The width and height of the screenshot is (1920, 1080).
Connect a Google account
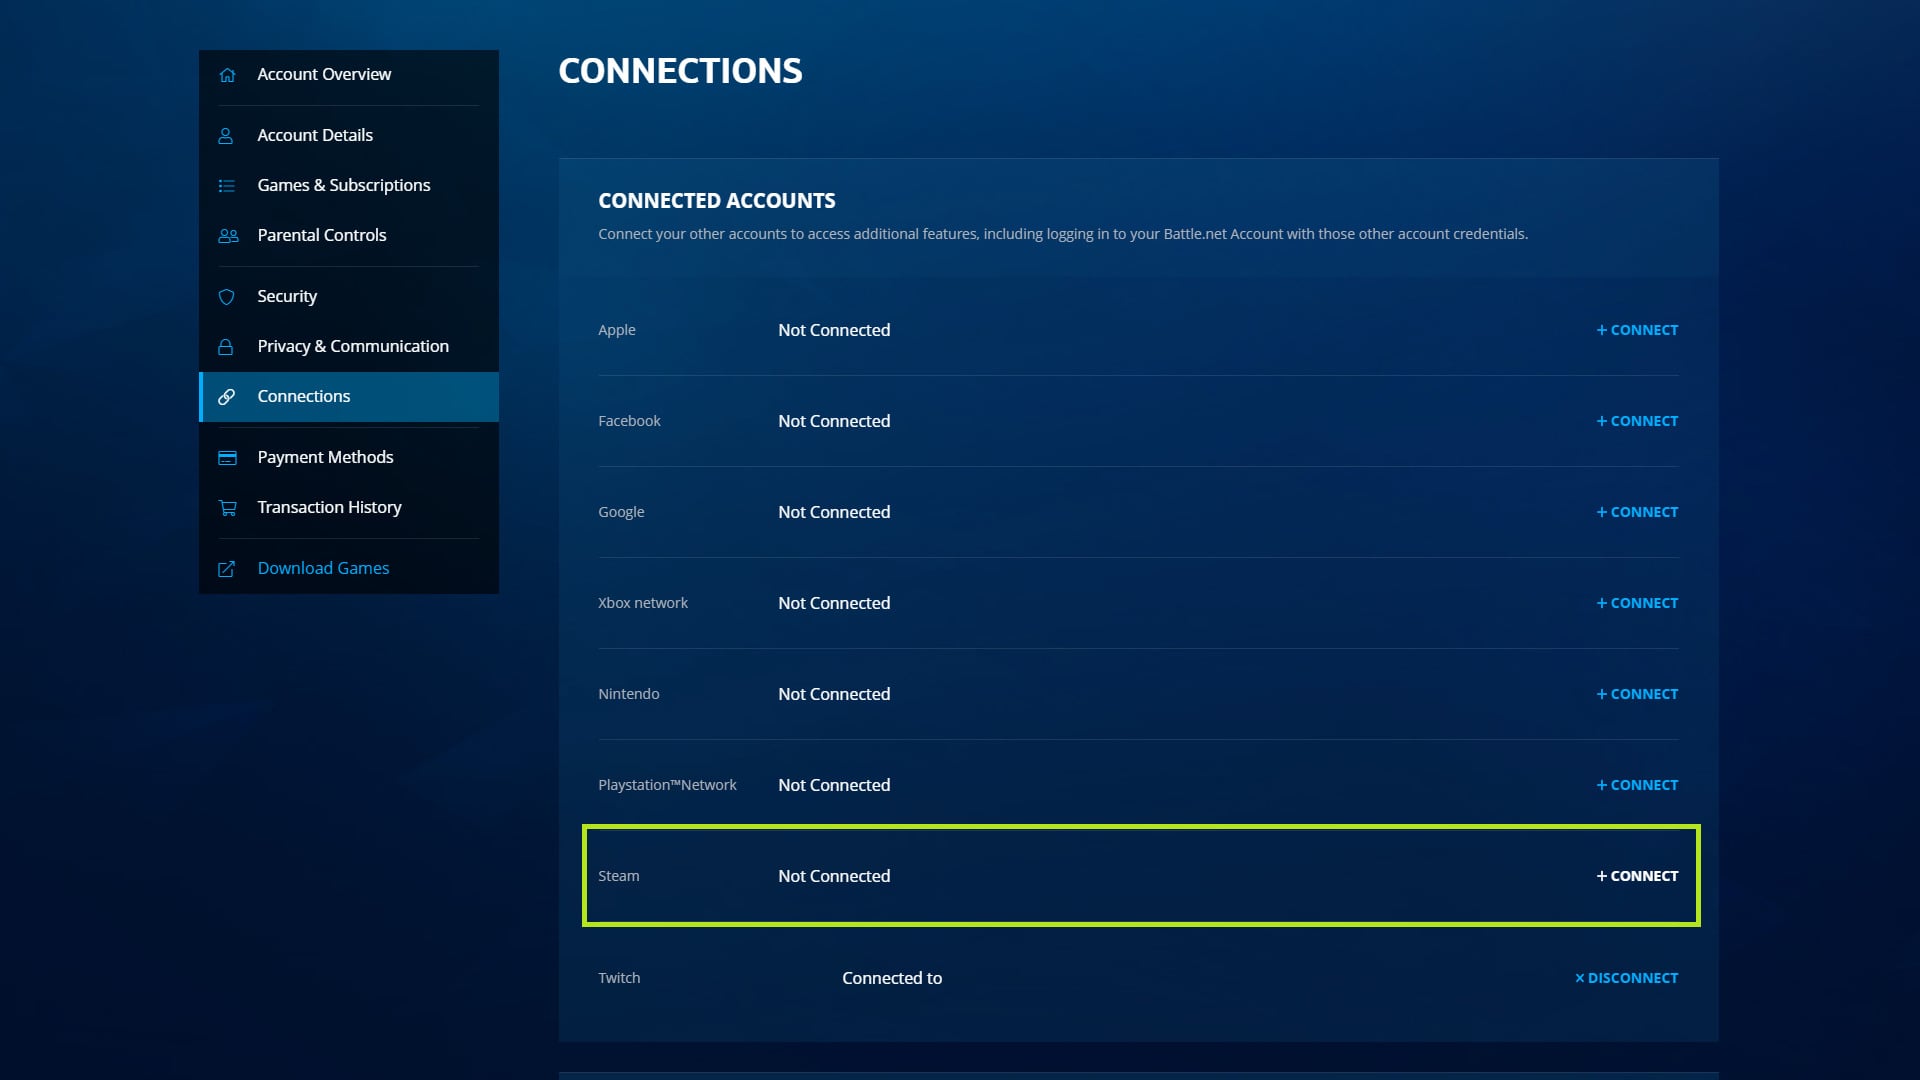tap(1637, 511)
